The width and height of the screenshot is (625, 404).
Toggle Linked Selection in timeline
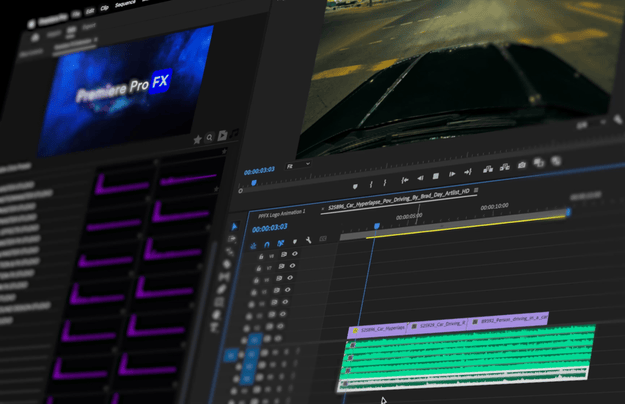coord(281,243)
